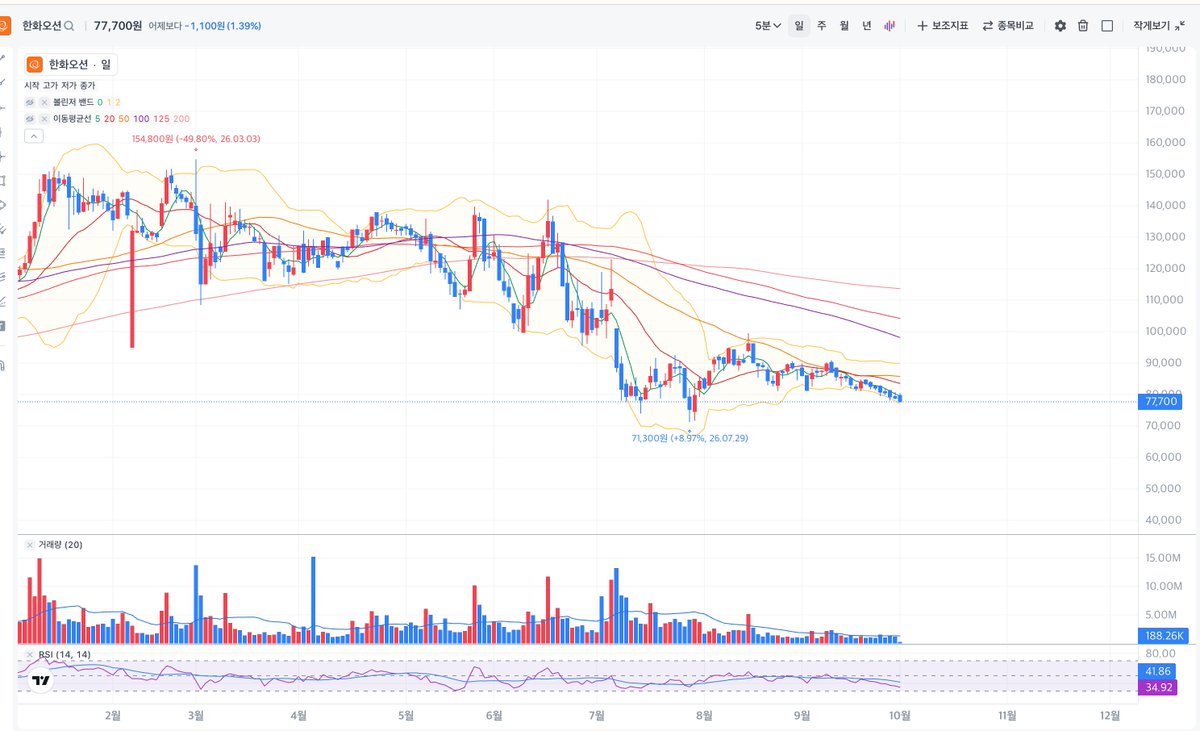Click the pink 200 moving average value
The image size is (1200, 731).
(181, 118)
